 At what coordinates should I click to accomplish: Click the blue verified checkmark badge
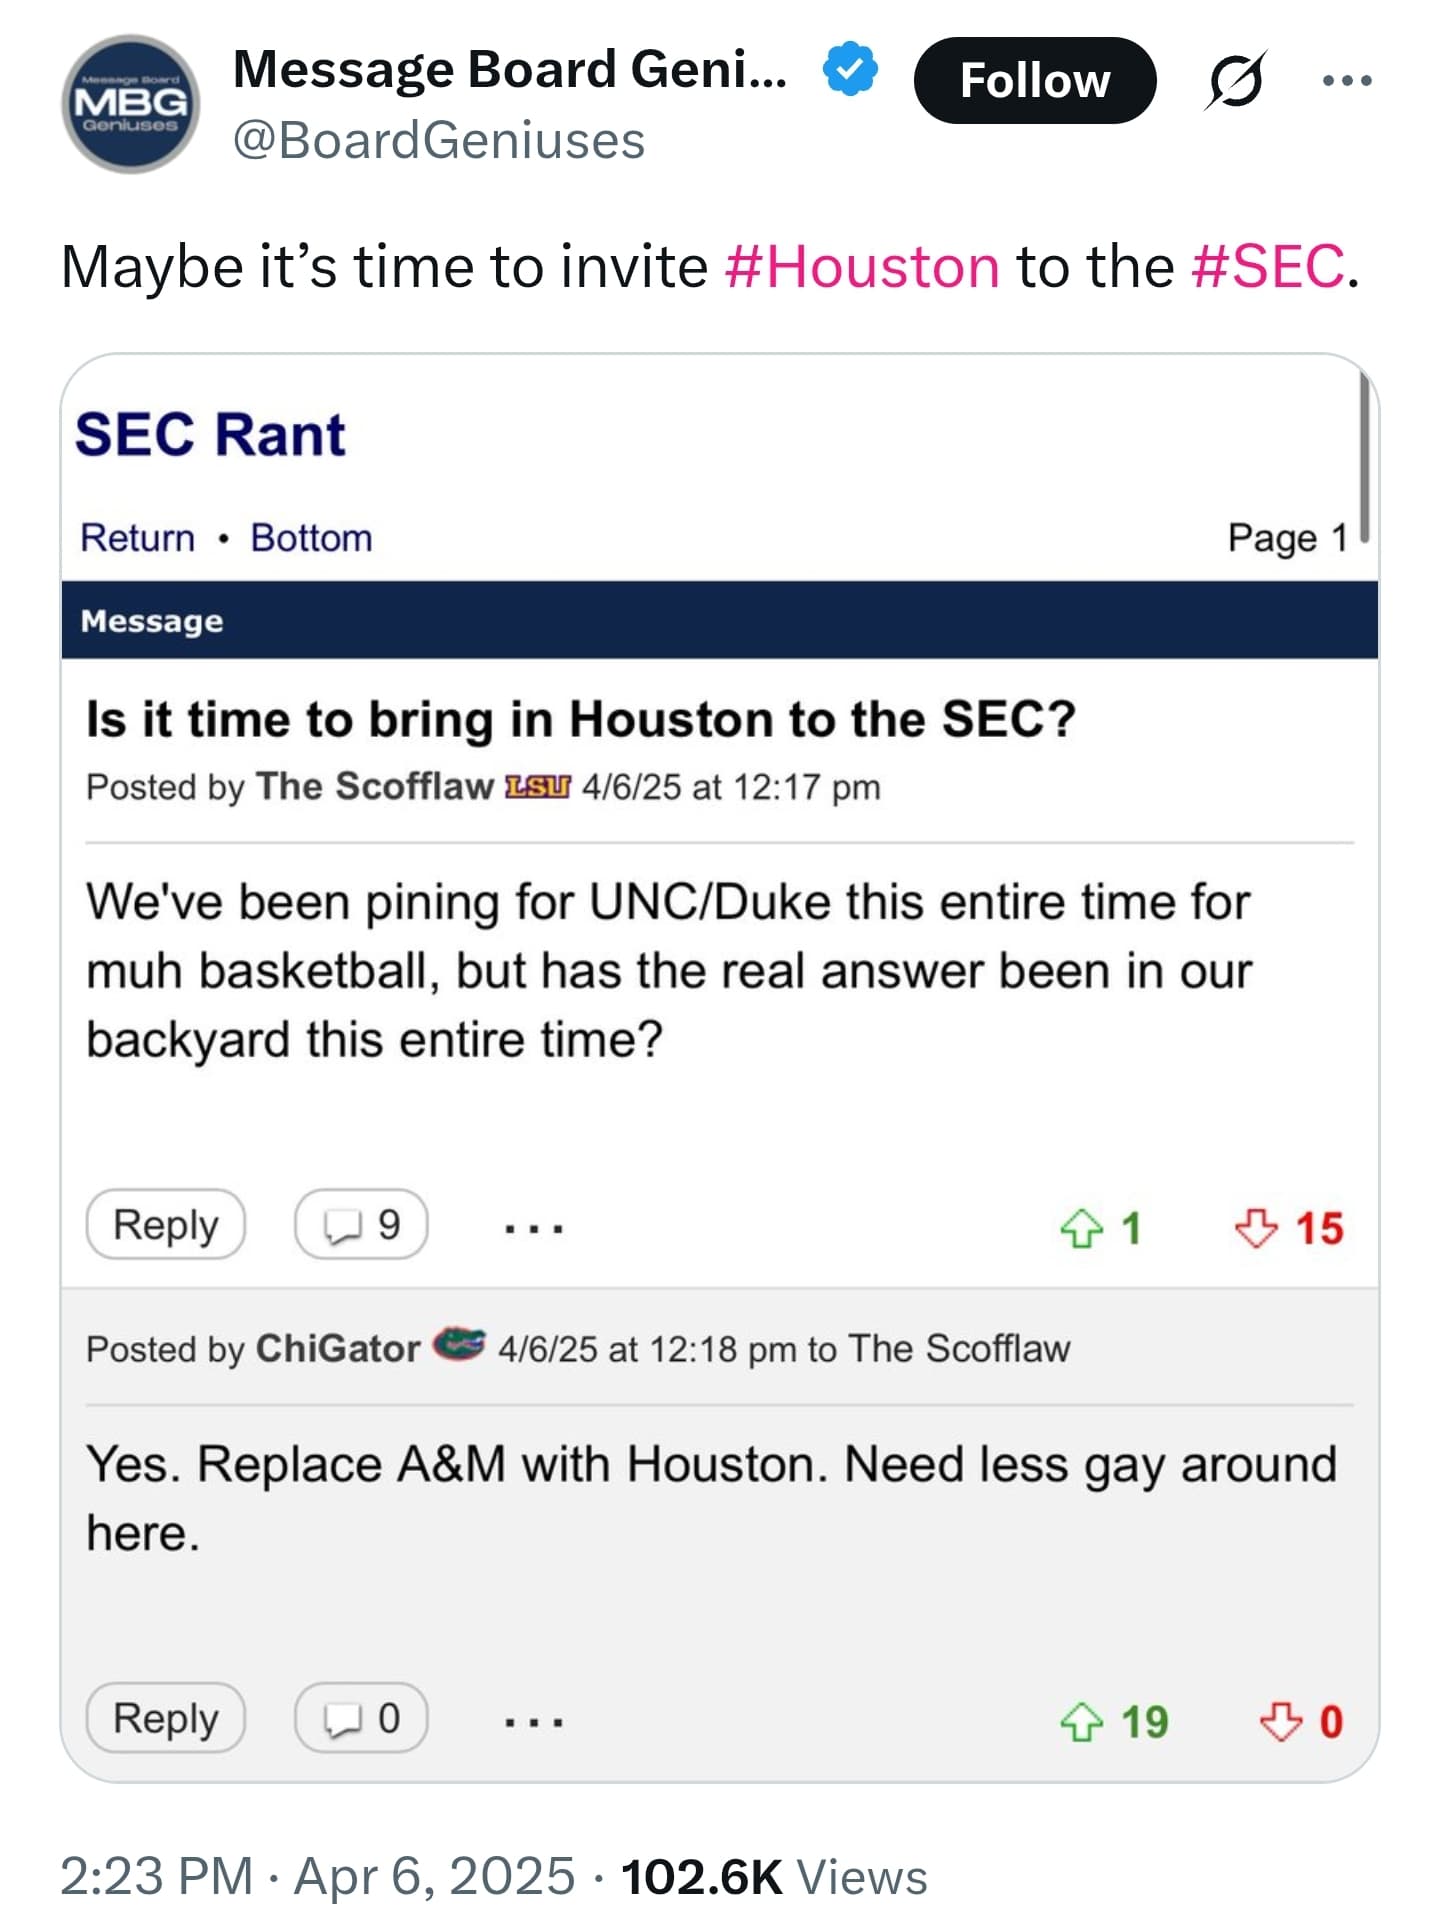click(x=850, y=69)
